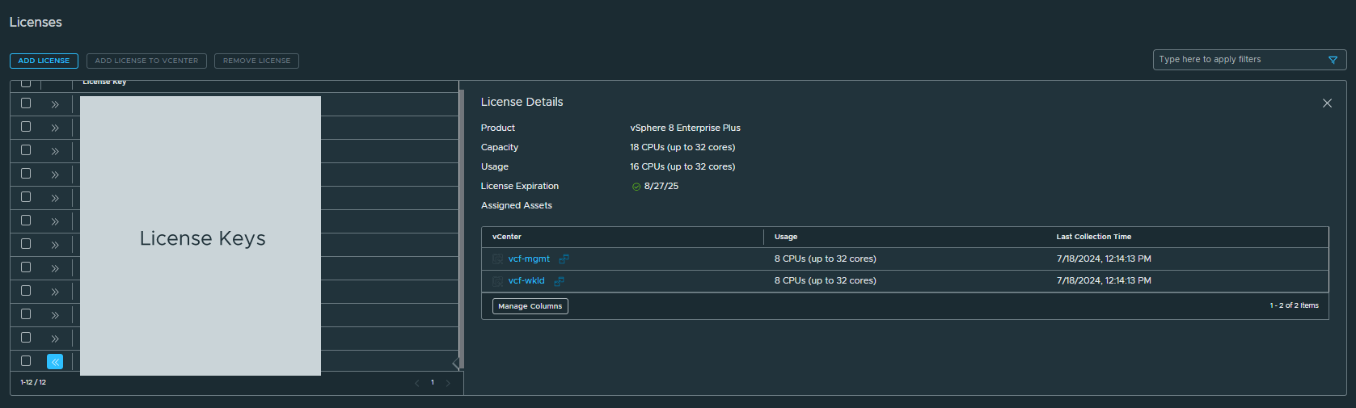The height and width of the screenshot is (408, 1356).
Task: Go to previous page of licenses
Action: (x=417, y=383)
